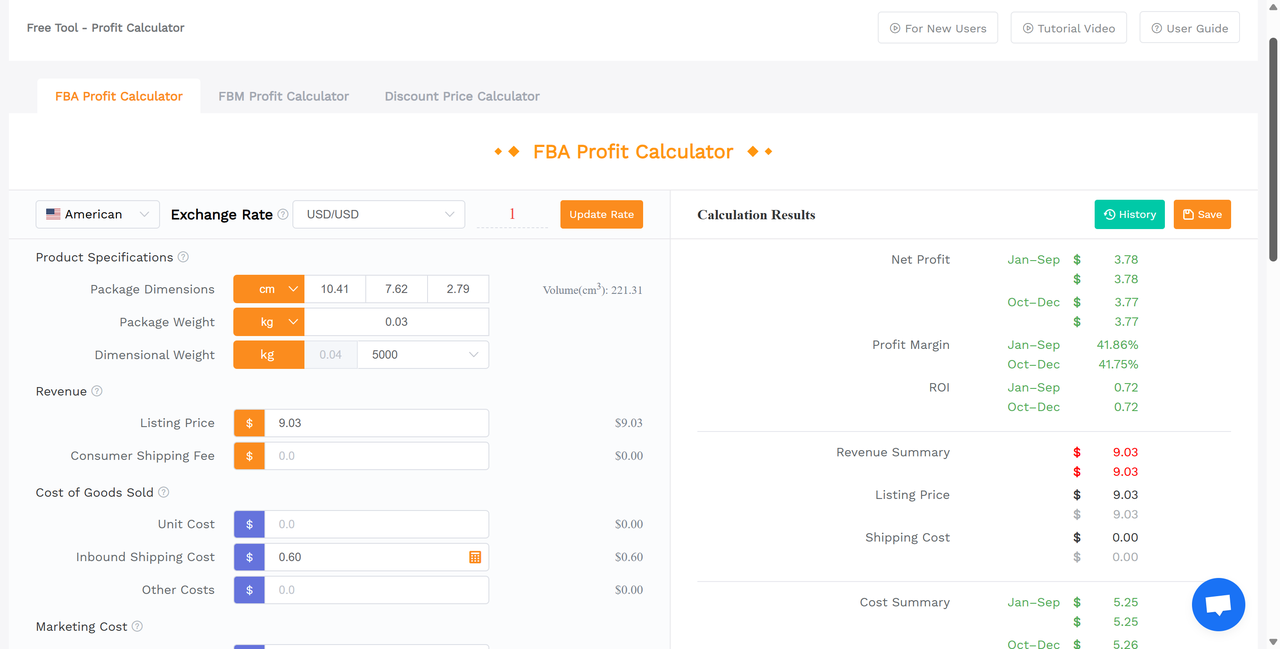Viewport: 1280px width, 649px height.
Task: Click the Cost of Goods Sold help icon
Action: click(163, 492)
